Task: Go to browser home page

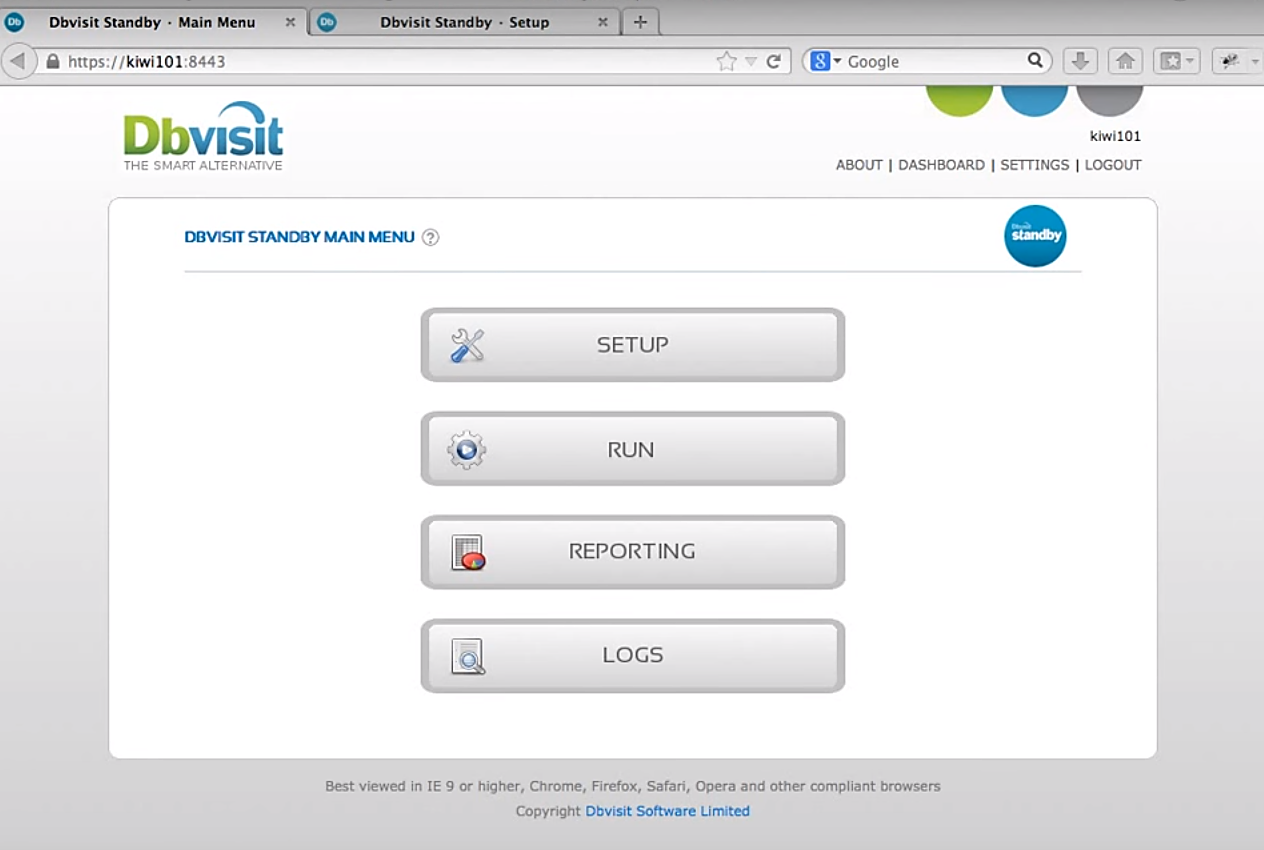Action: coord(1125,61)
